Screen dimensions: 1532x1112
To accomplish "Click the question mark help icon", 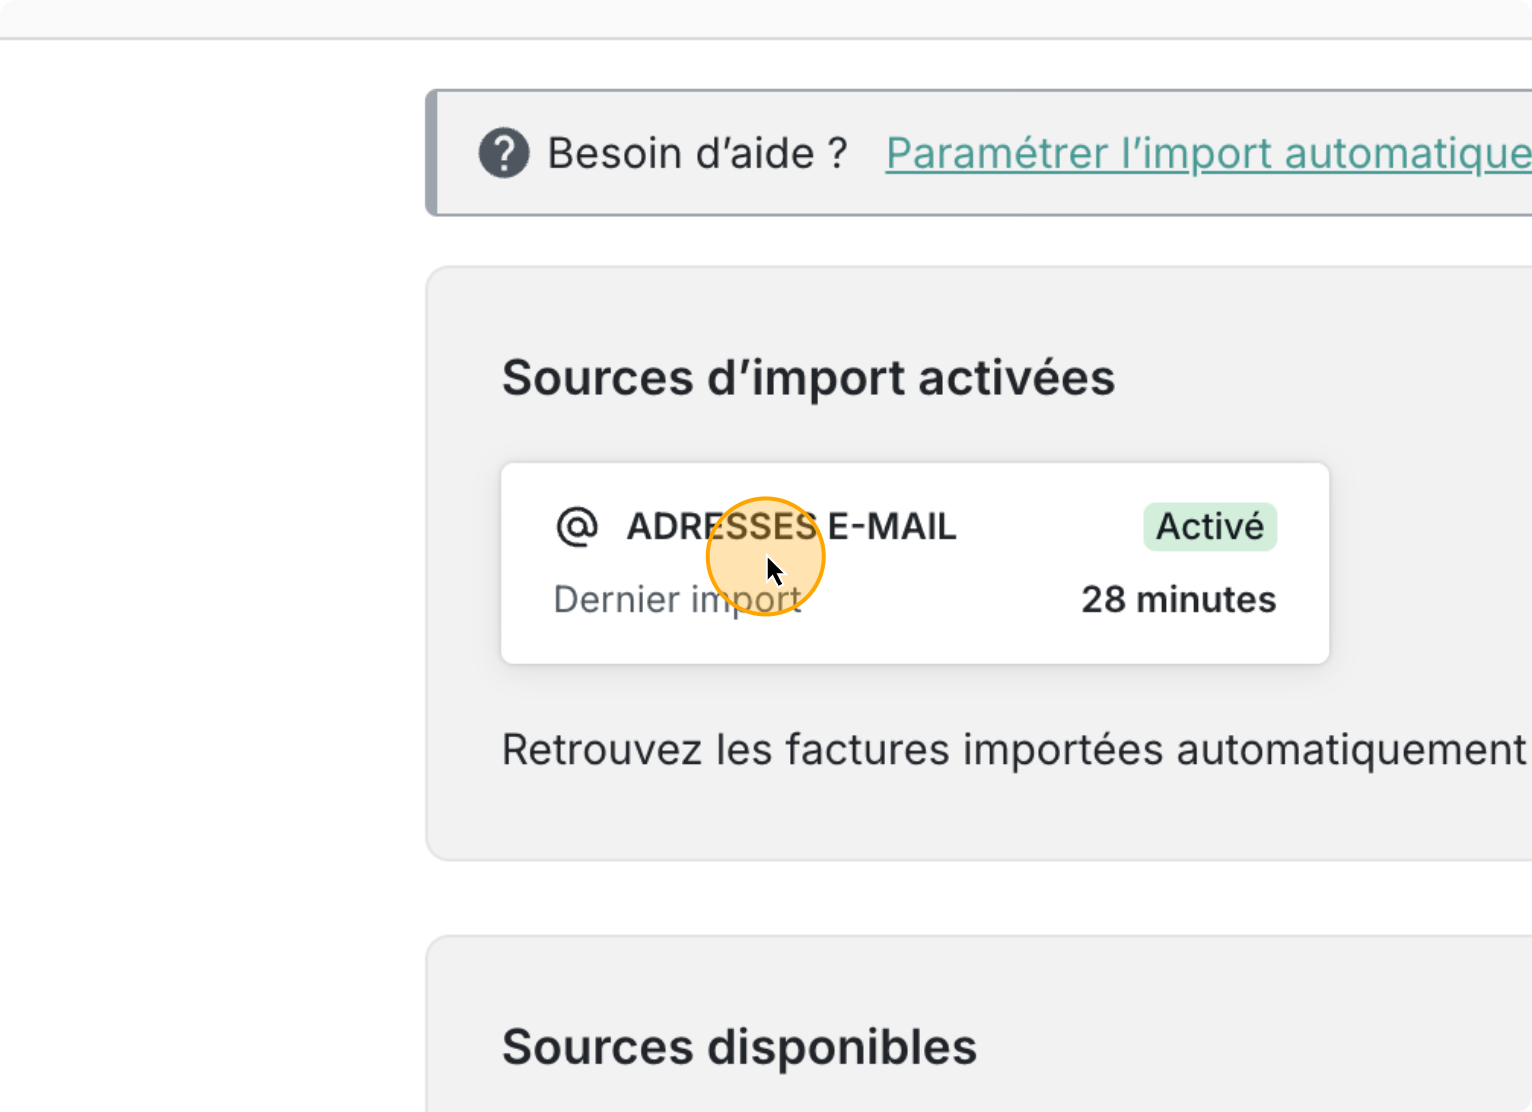I will (504, 153).
